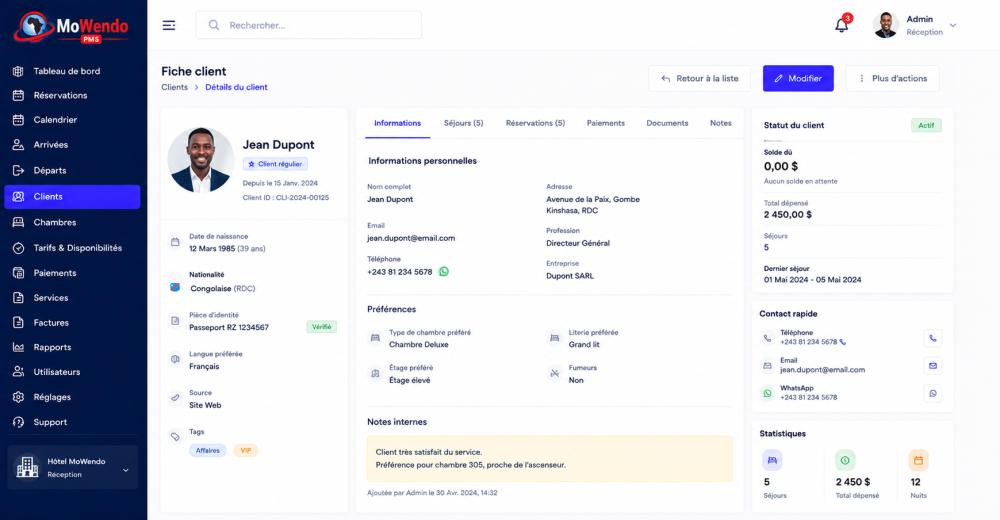Screen dimensions: 1000x520
Task: Click the Modifier button
Action: (798, 78)
